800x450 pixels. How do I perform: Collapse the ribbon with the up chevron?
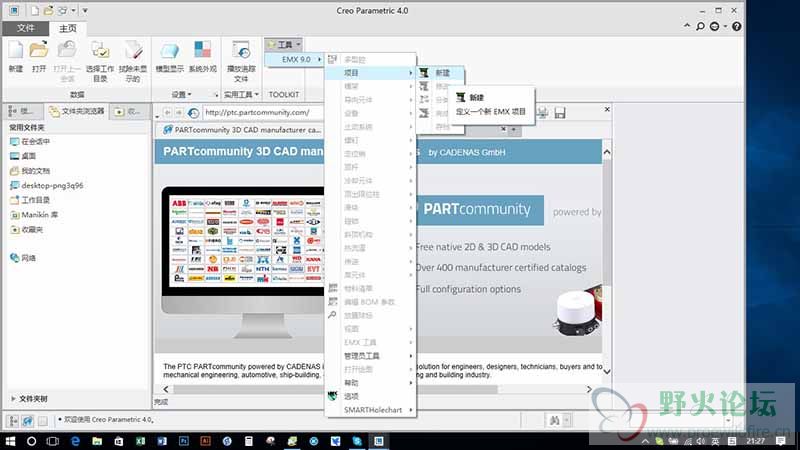(x=687, y=26)
